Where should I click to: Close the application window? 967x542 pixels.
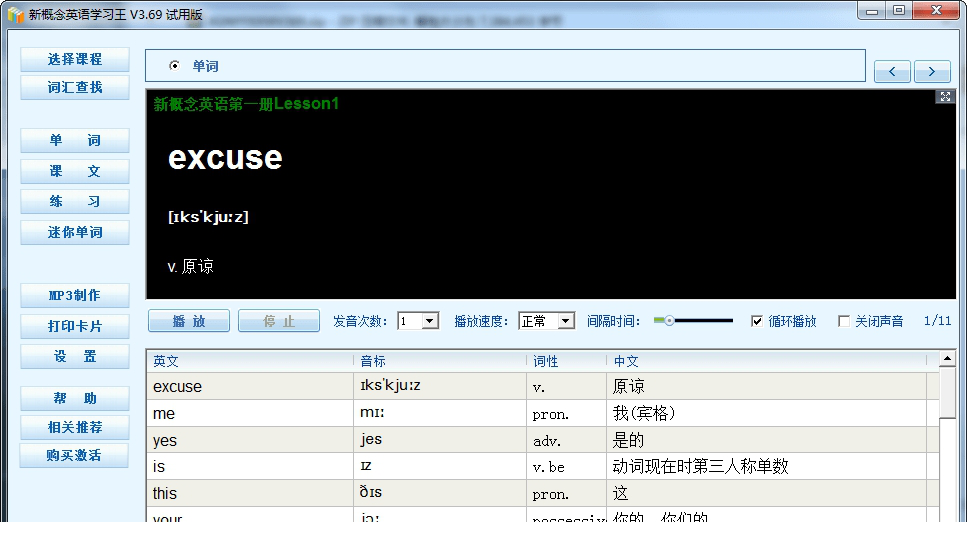936,10
